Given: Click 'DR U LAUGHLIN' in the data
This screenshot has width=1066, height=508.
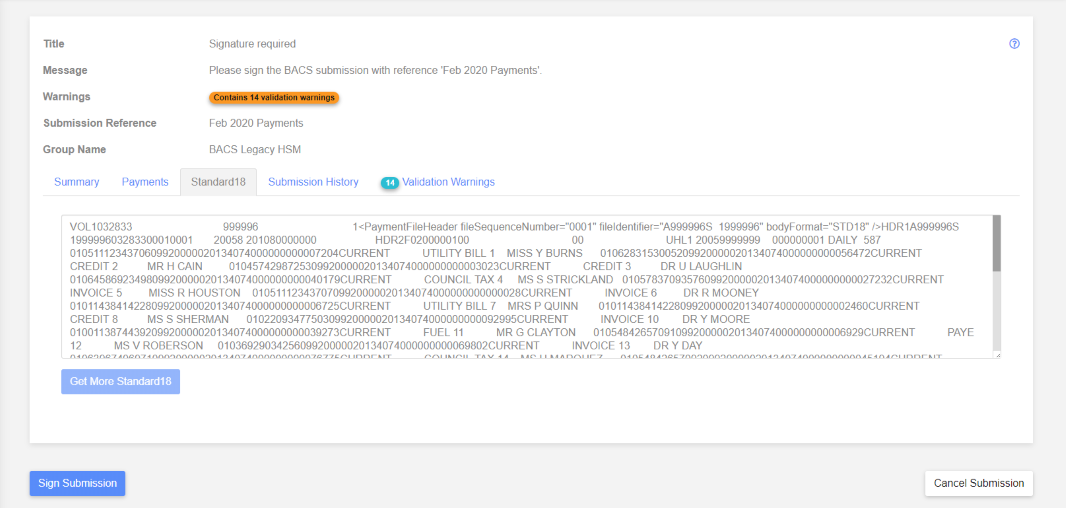Looking at the screenshot, I should click(703, 266).
